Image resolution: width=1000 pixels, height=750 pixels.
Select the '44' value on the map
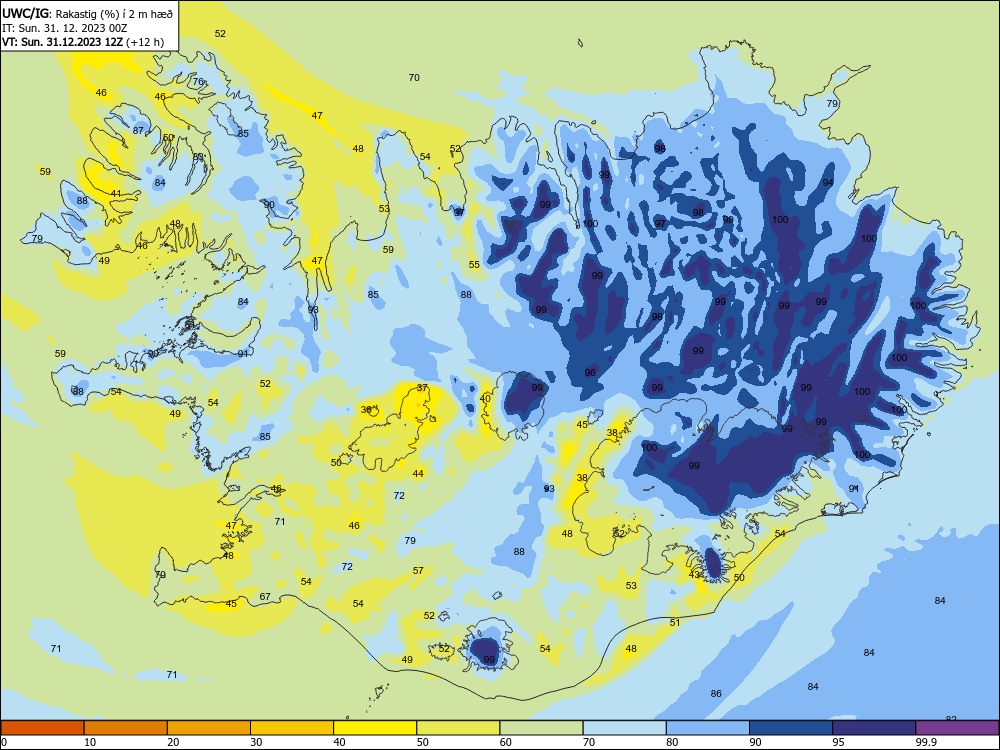pyautogui.click(x=418, y=474)
